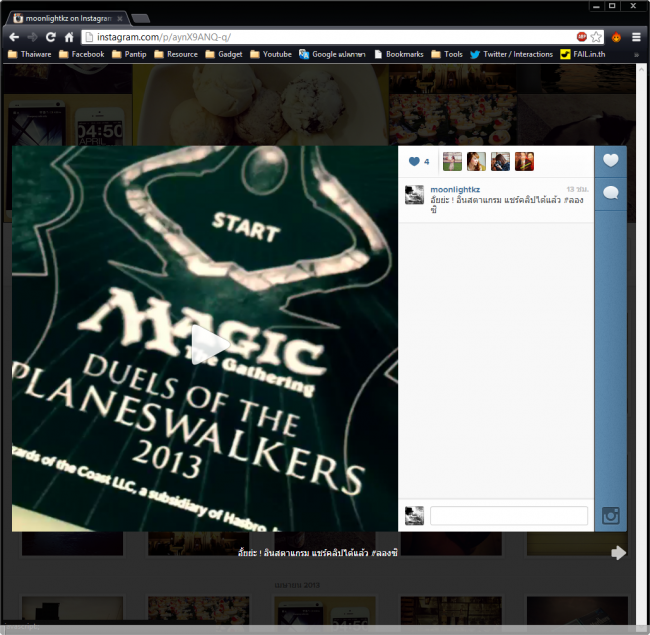Click the page vertical scrollbar
This screenshot has width=650, height=635.
[641, 344]
